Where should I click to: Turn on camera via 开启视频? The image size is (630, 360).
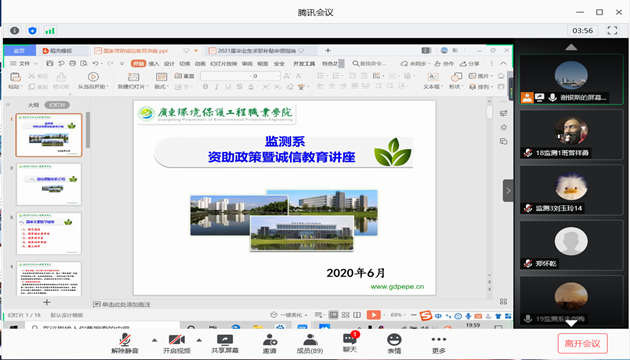click(177, 344)
